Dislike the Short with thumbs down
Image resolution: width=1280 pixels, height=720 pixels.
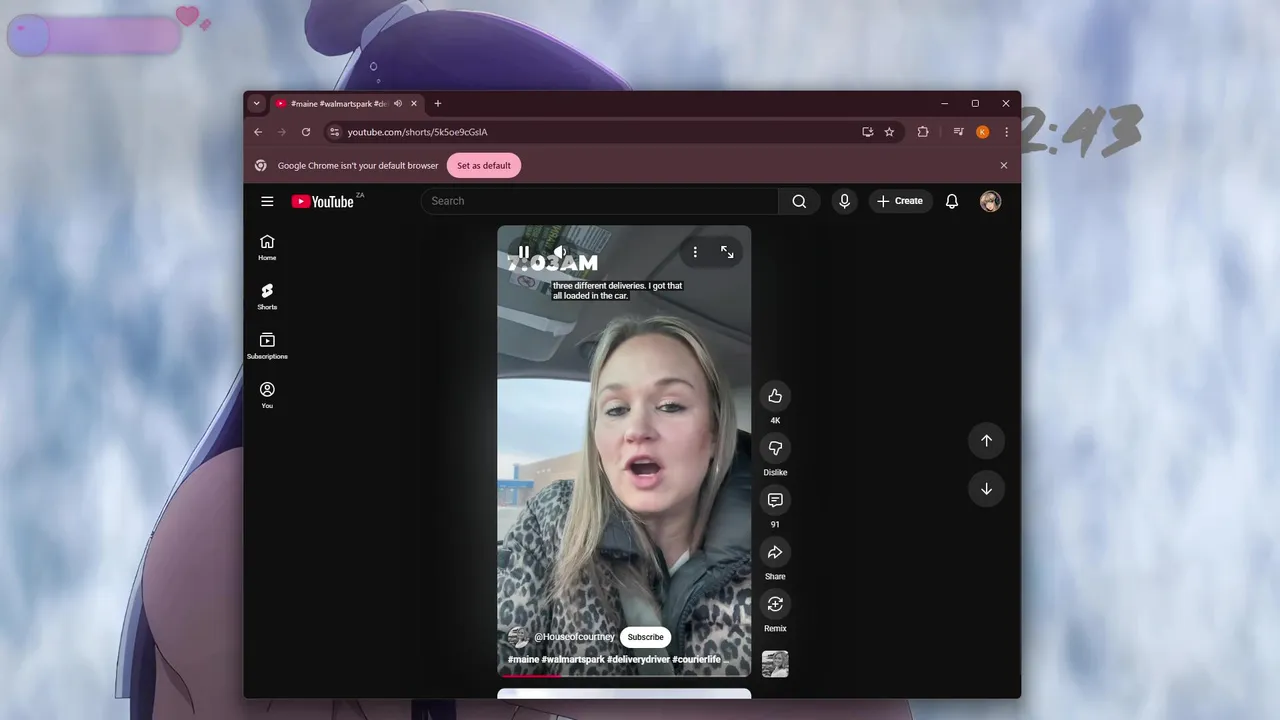click(x=775, y=448)
